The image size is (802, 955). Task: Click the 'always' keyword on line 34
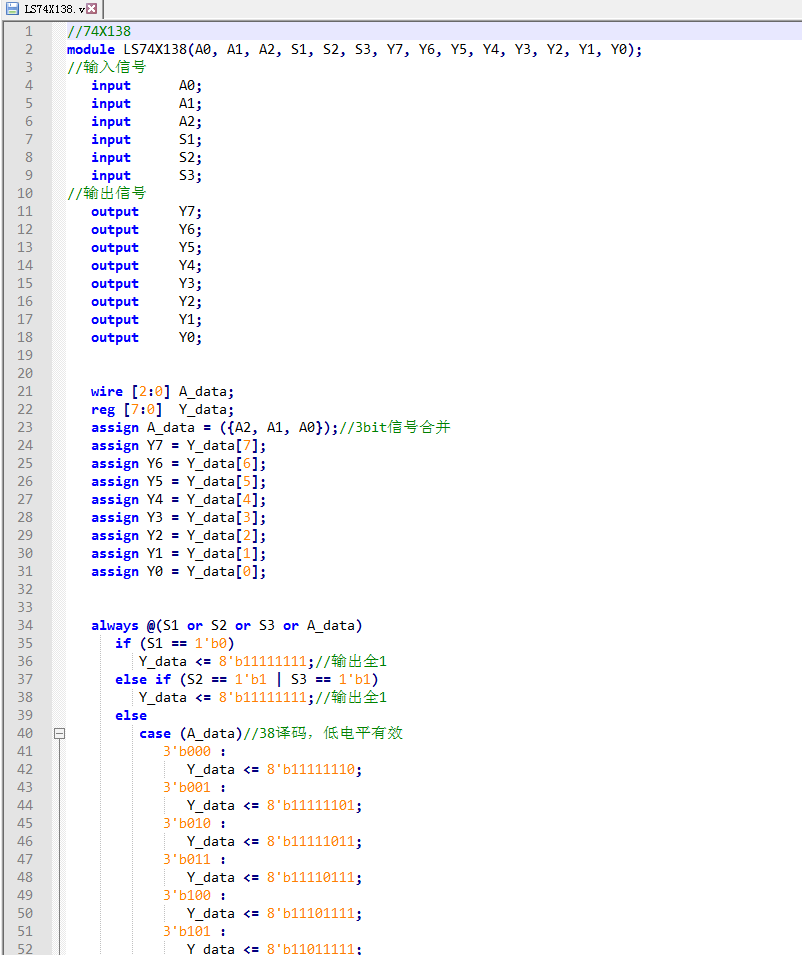[x=114, y=625]
